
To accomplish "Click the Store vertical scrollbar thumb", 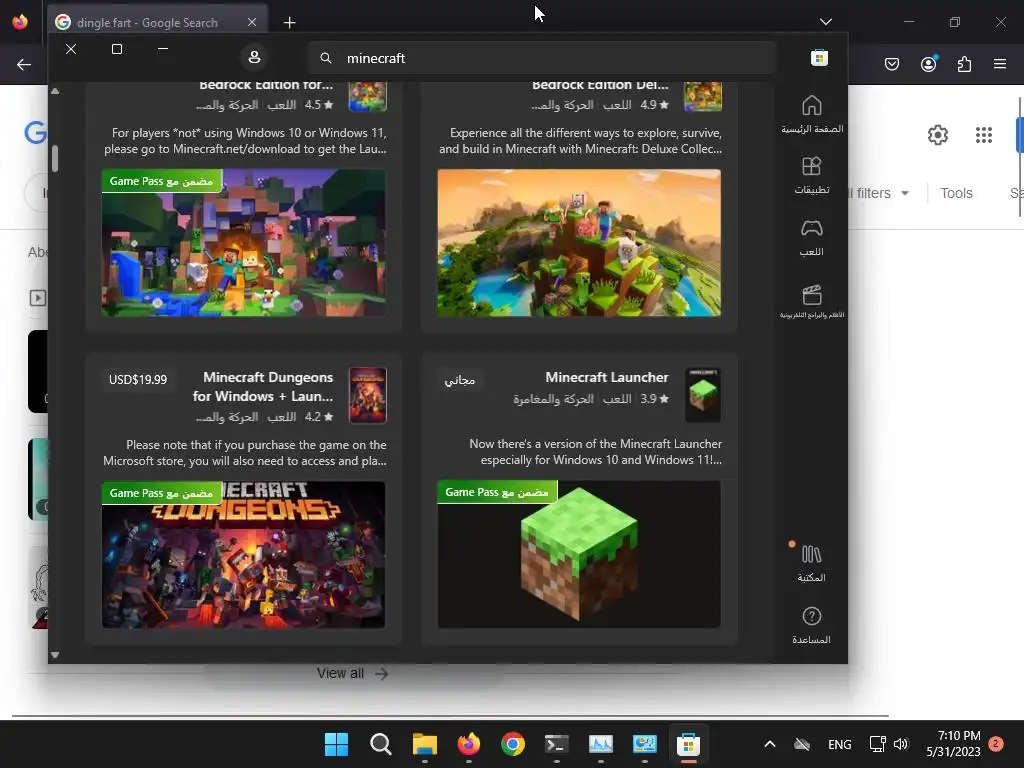I will point(55,159).
